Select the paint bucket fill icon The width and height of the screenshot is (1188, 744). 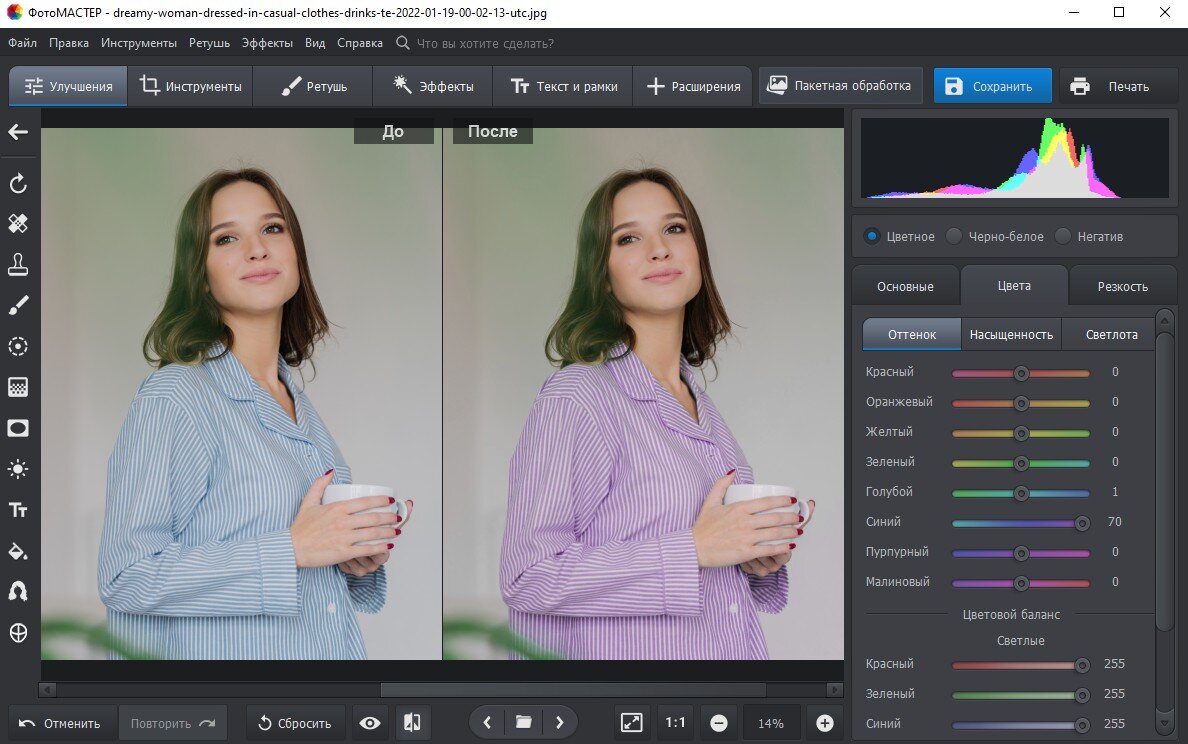[x=18, y=551]
